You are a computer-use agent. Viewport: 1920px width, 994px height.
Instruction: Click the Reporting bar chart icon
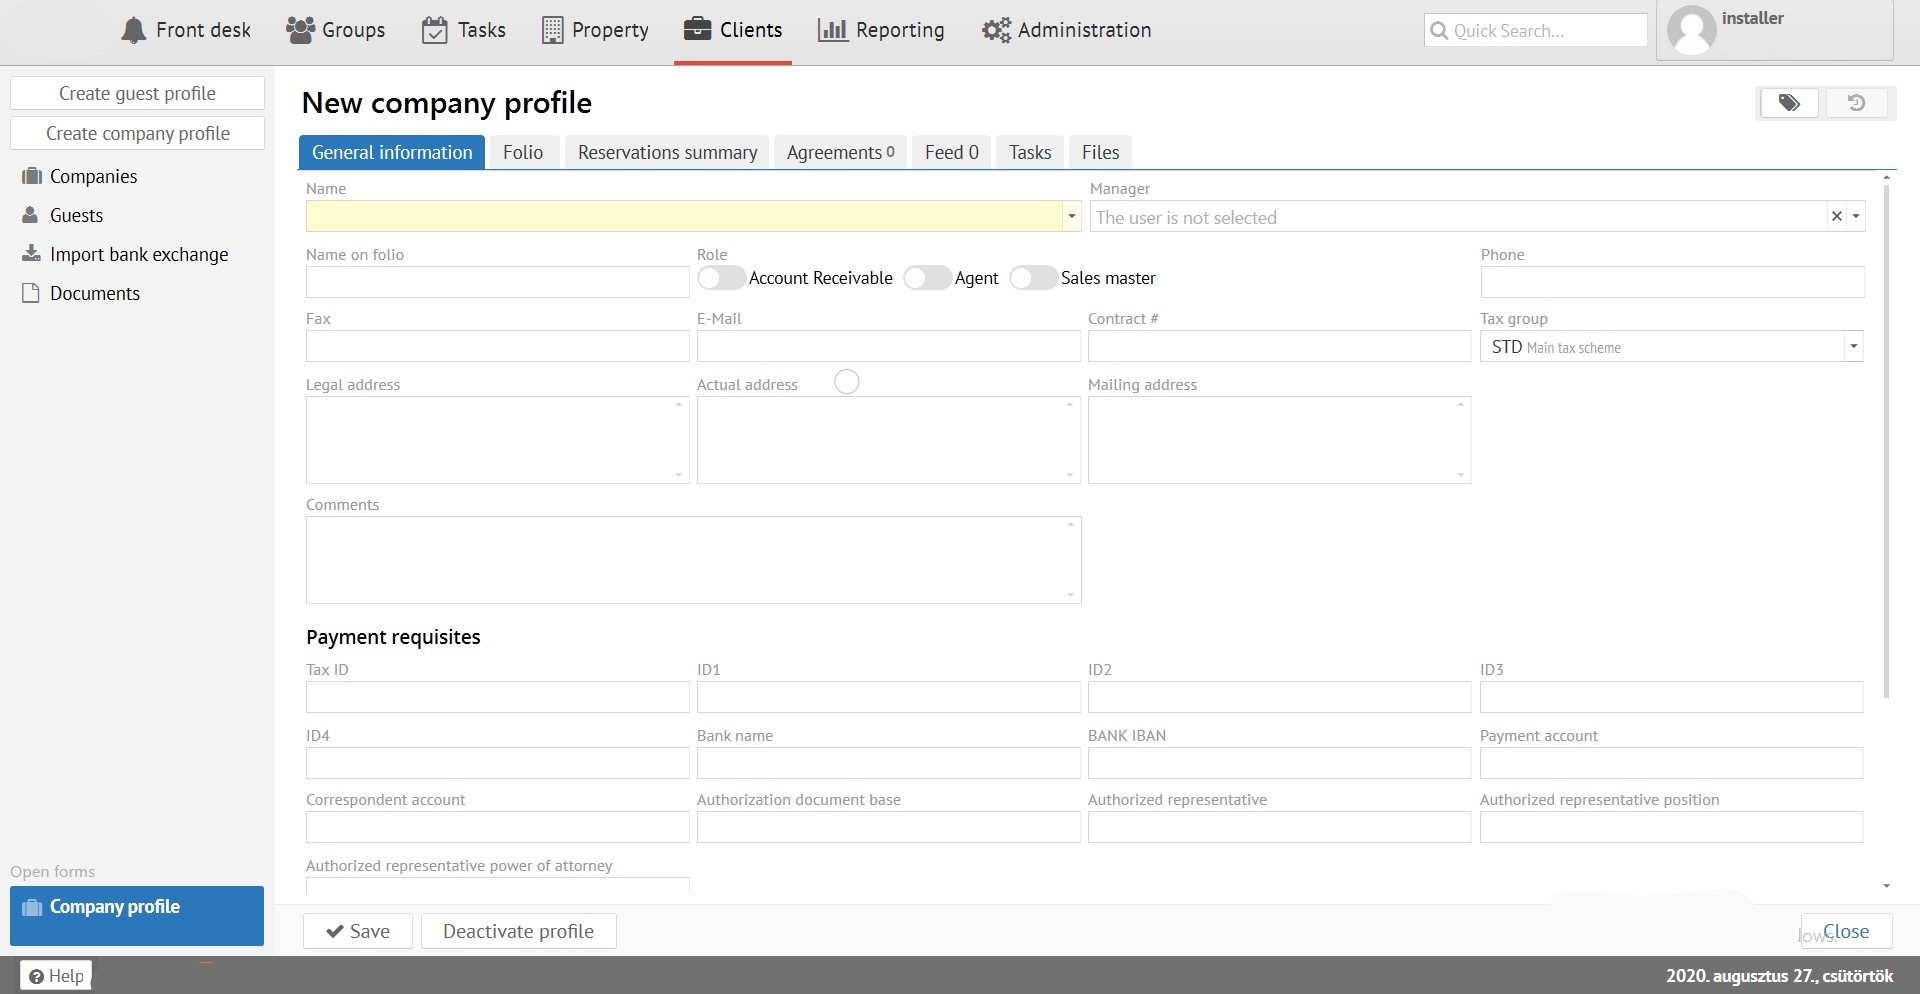(x=832, y=30)
